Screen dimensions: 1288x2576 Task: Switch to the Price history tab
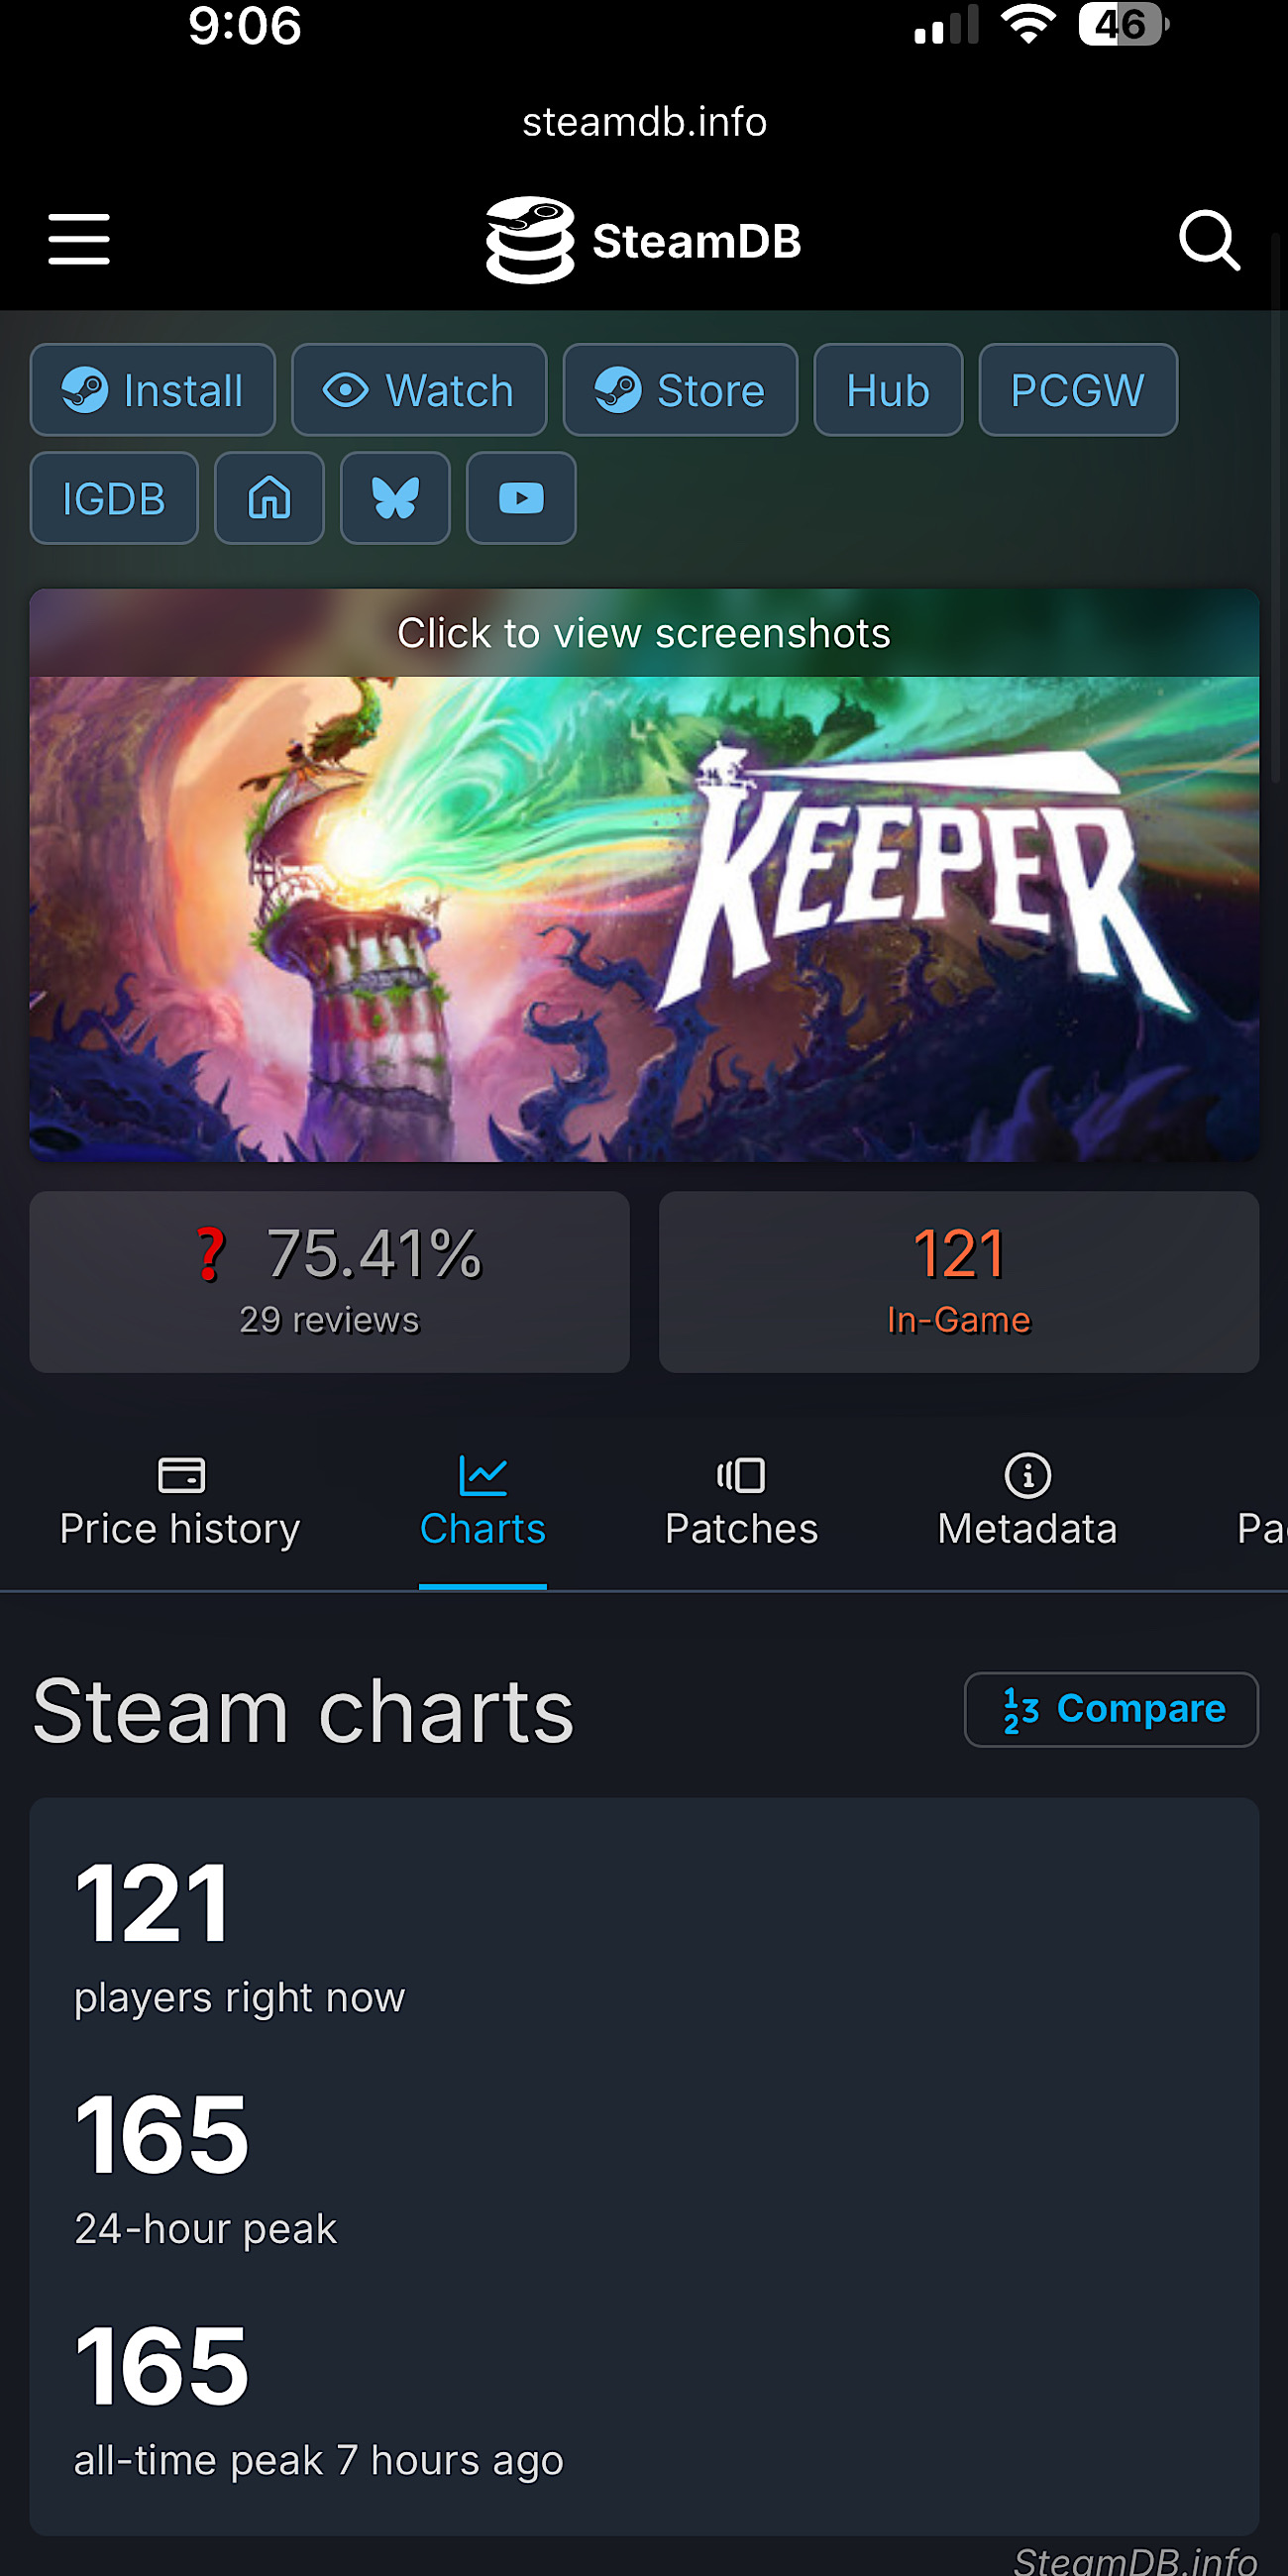180,1502
